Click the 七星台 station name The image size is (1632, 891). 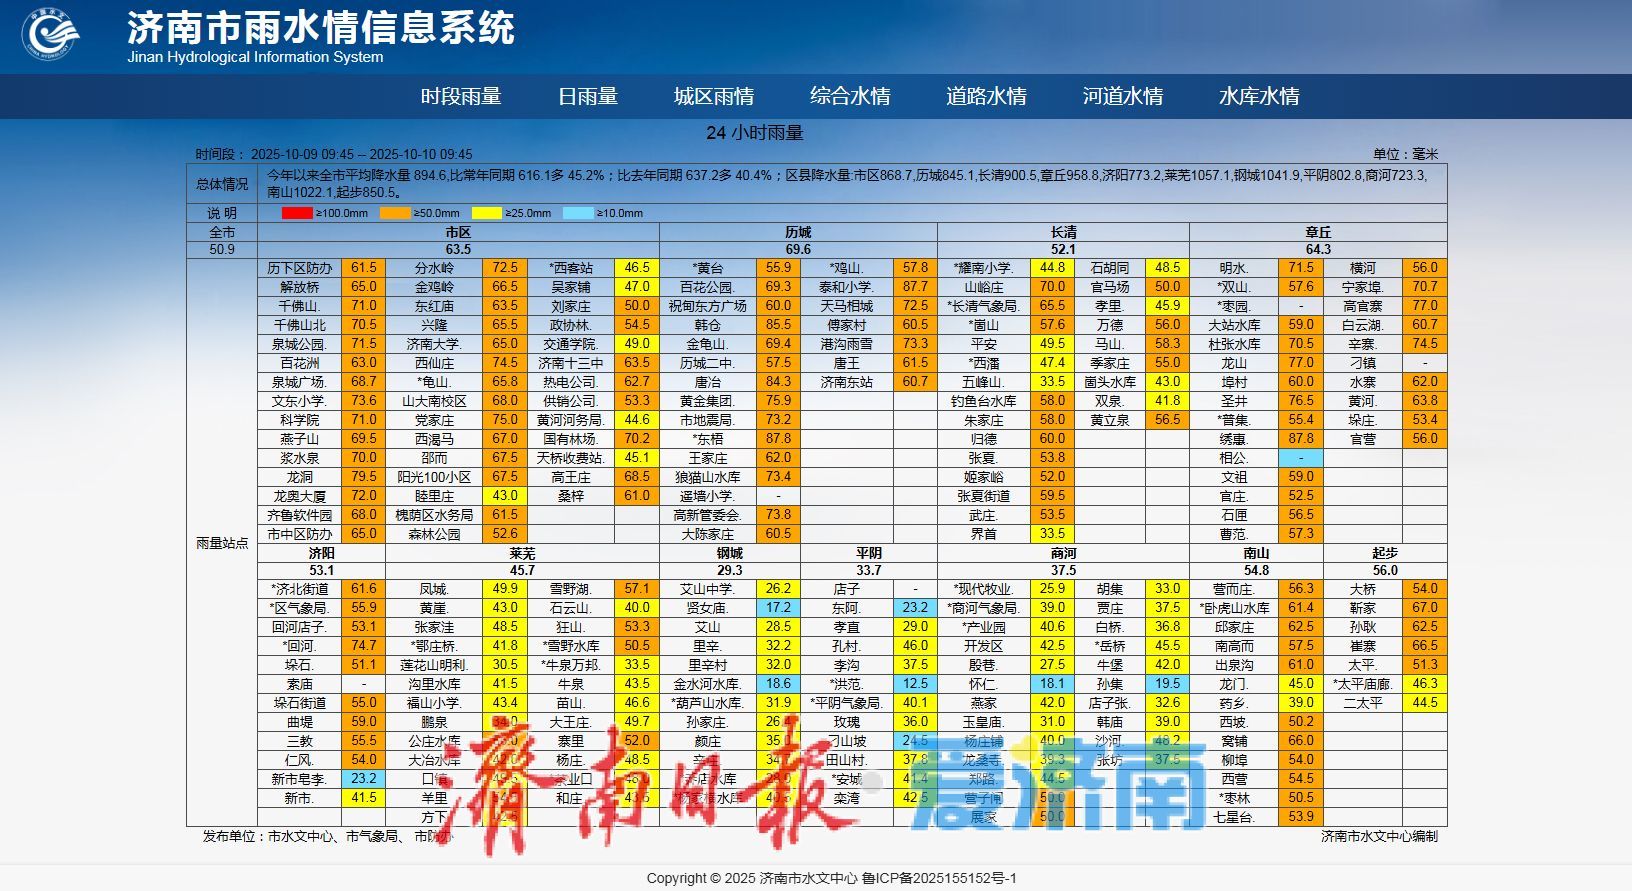click(1234, 817)
